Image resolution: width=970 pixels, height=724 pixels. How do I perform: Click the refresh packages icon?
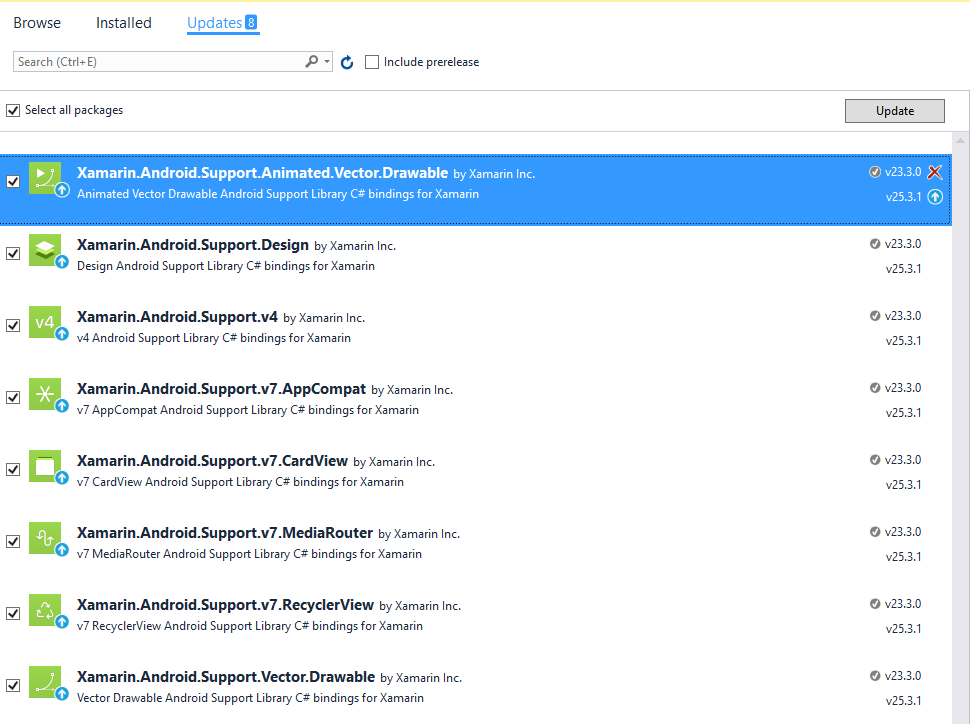pos(347,62)
